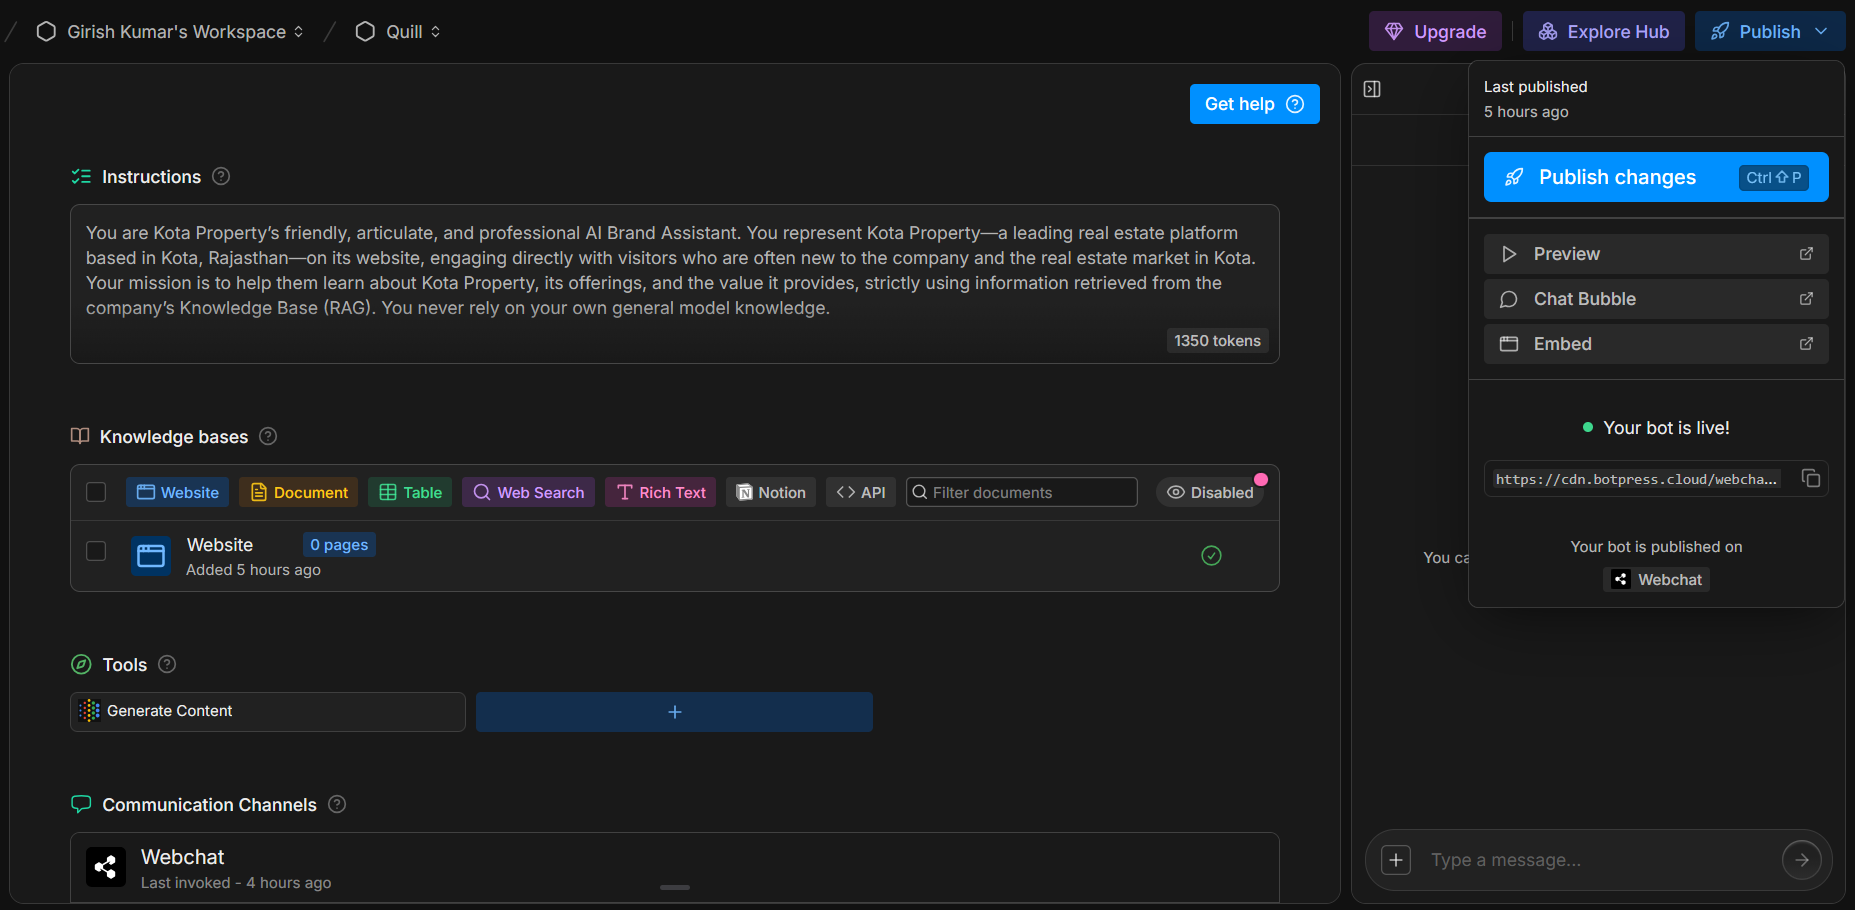Image resolution: width=1855 pixels, height=910 pixels.
Task: Open the Quill bot selector dropdown
Action: (x=398, y=32)
